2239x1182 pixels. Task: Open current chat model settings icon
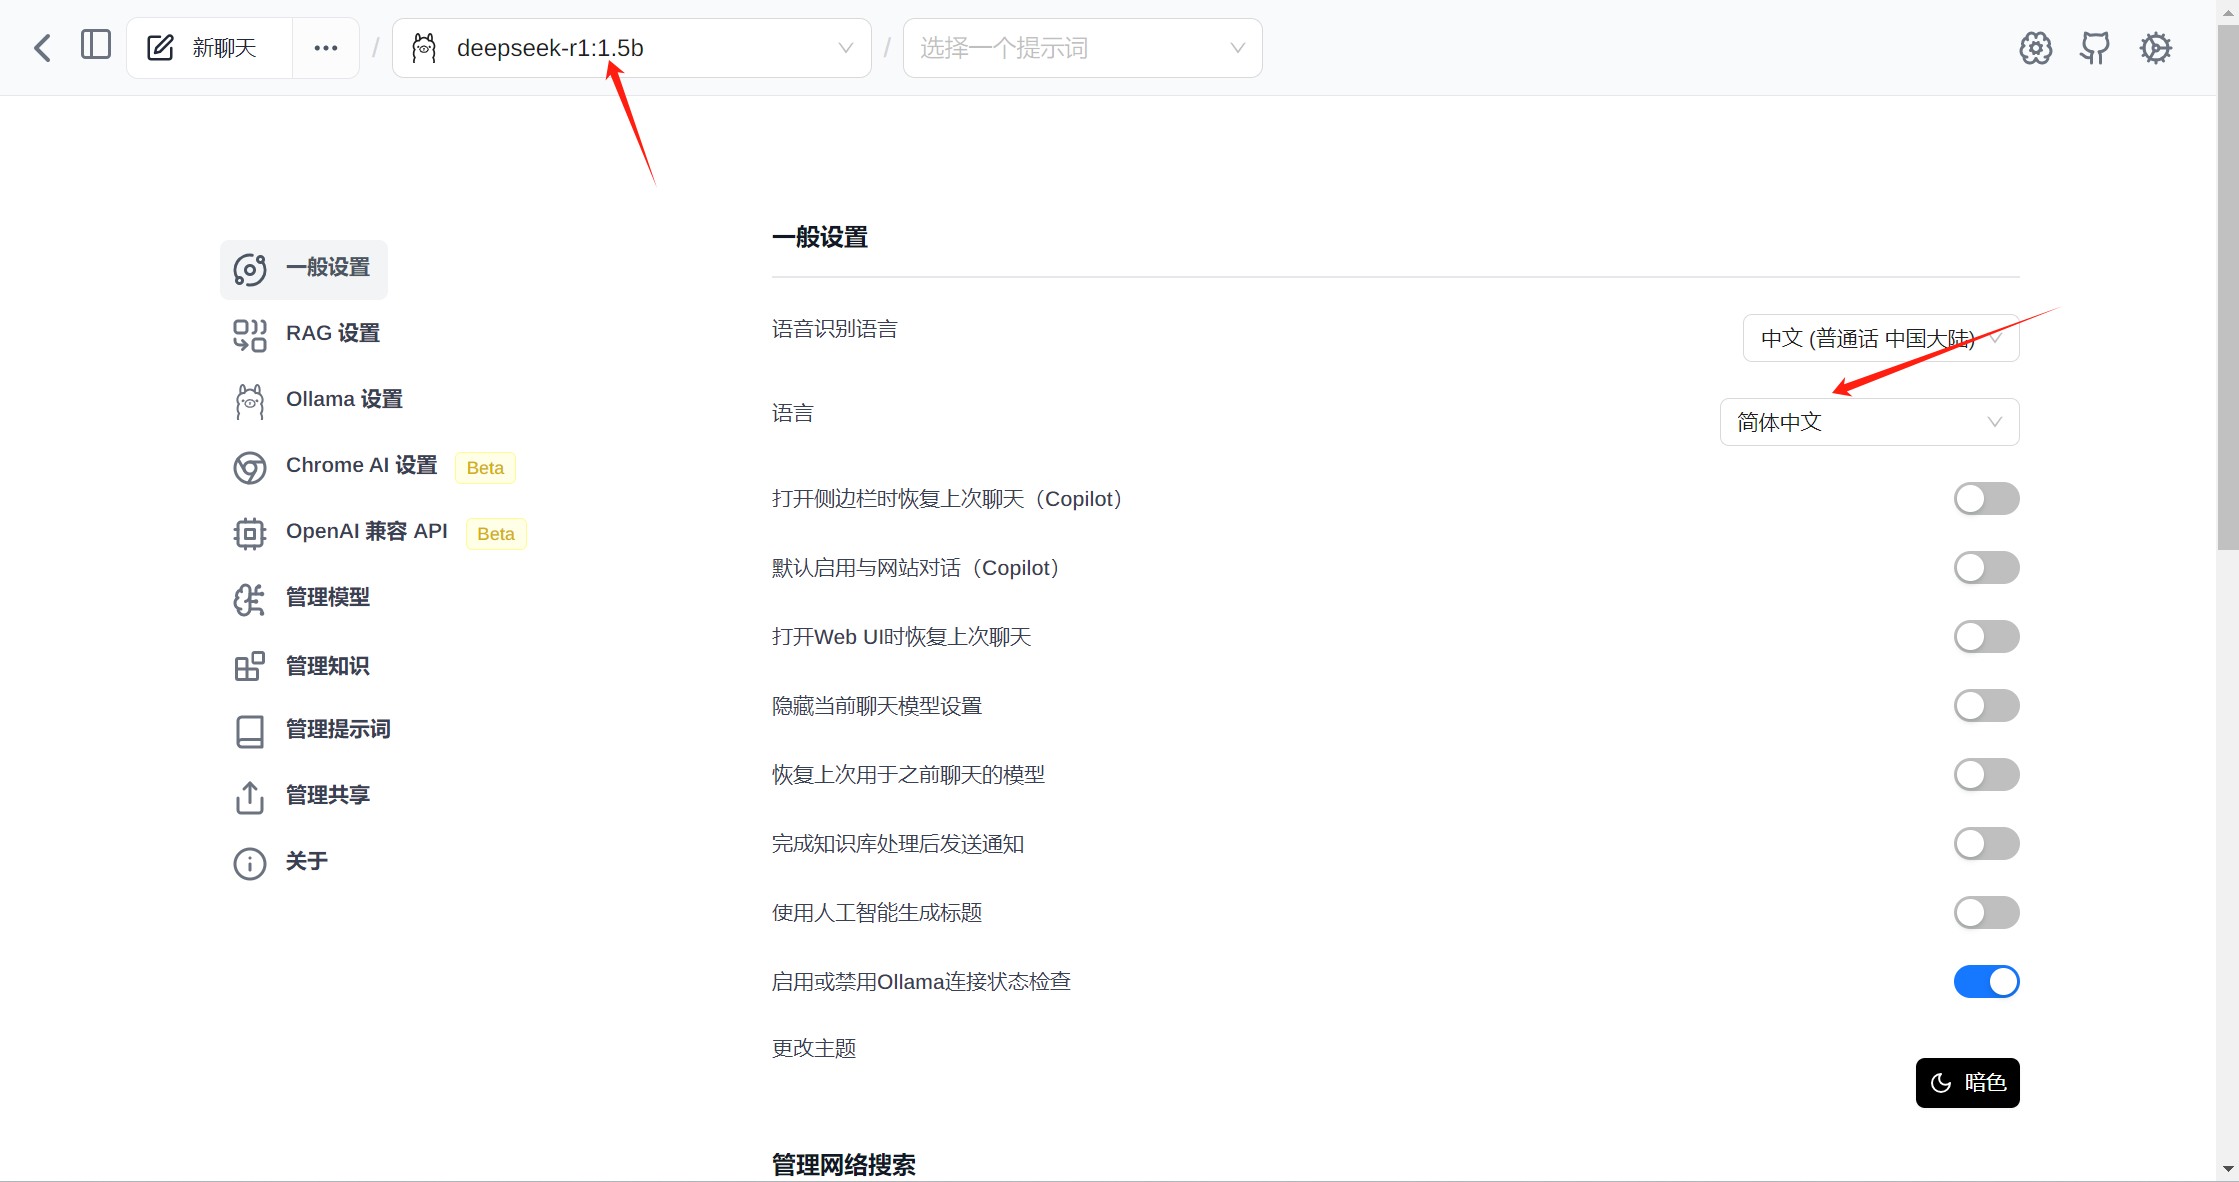2035,48
